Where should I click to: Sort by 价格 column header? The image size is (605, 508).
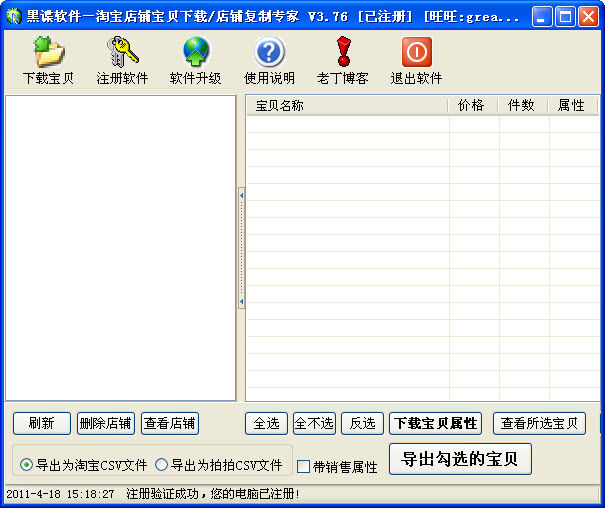[x=473, y=105]
